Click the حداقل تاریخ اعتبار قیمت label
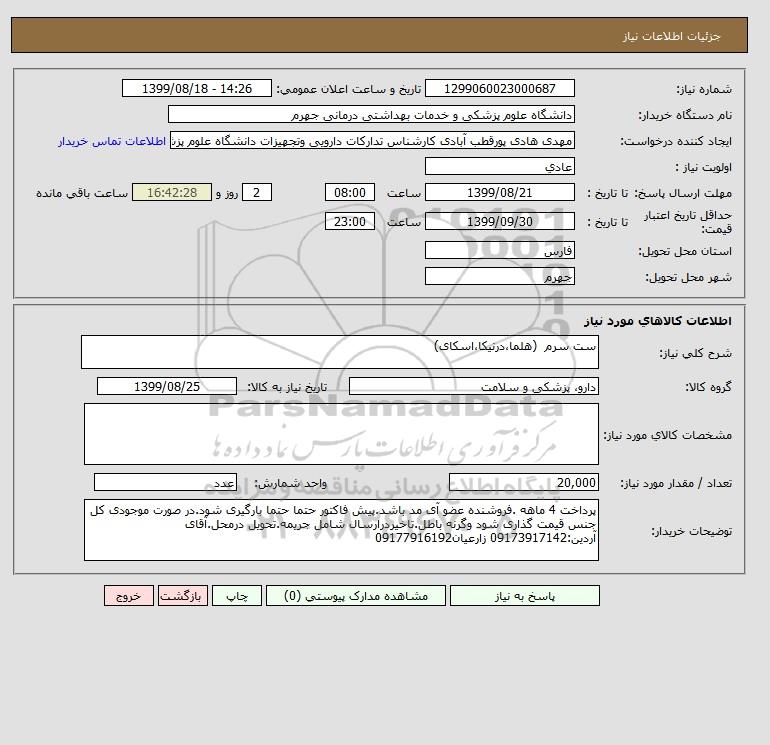The width and height of the screenshot is (770, 745). pyautogui.click(x=688, y=222)
